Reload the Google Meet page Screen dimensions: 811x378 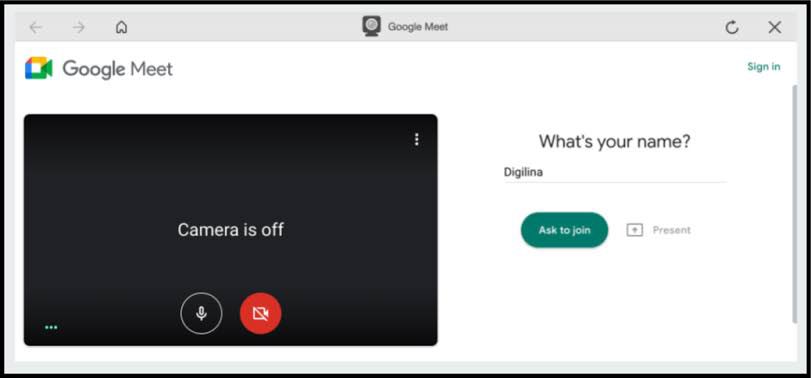732,27
